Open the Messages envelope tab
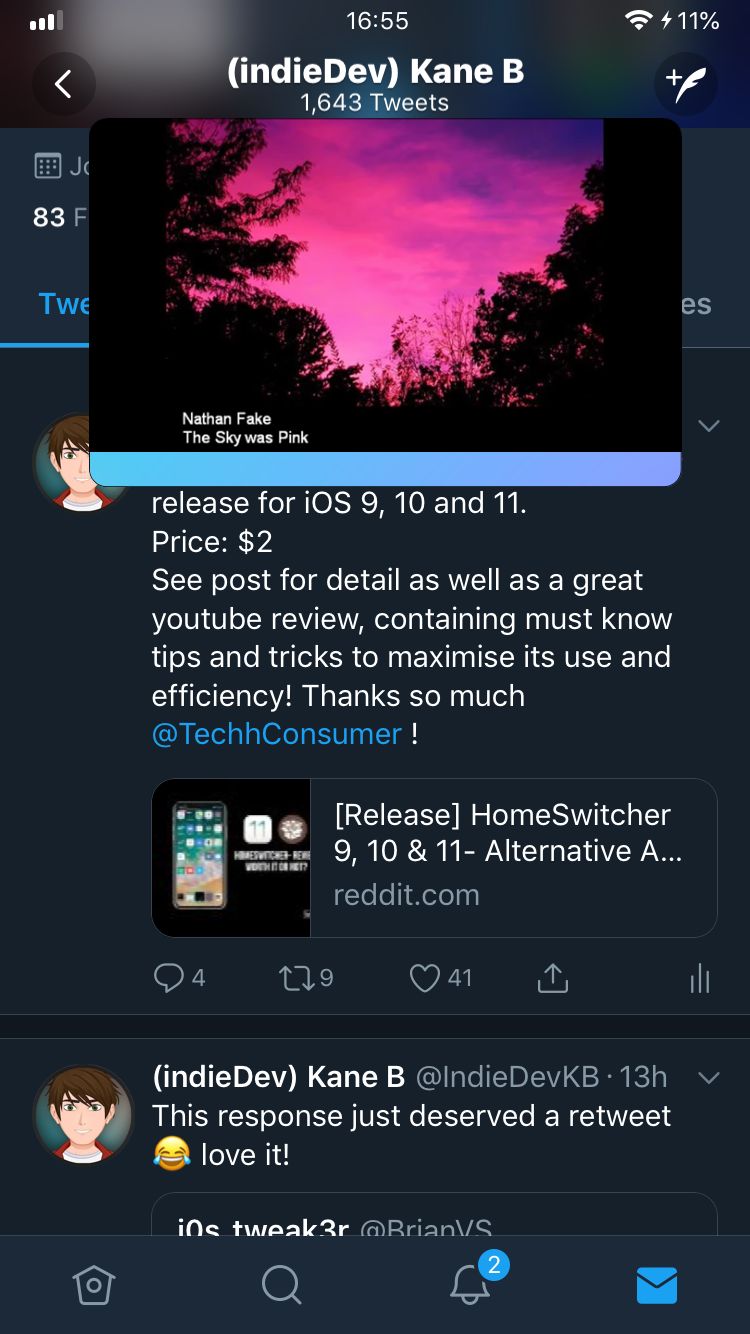Screen dimensions: 750x1334 [657, 1285]
